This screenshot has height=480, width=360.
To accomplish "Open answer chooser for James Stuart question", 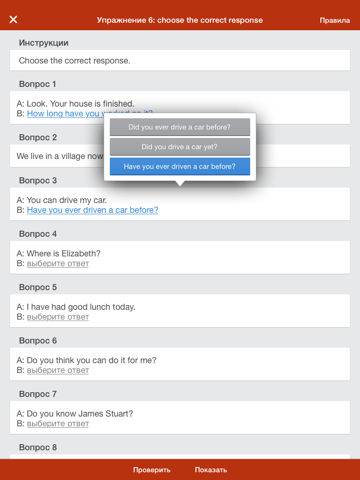I will (58, 423).
